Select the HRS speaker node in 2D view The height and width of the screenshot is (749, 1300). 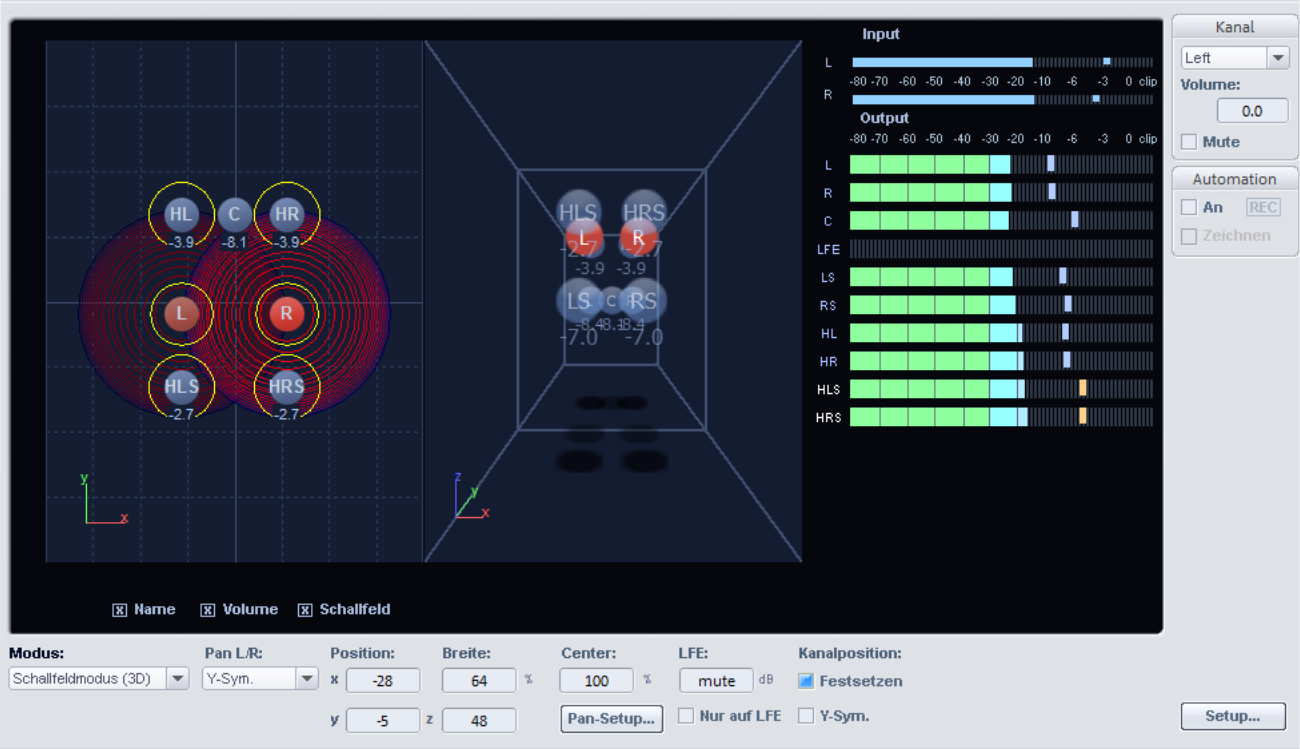(x=287, y=386)
